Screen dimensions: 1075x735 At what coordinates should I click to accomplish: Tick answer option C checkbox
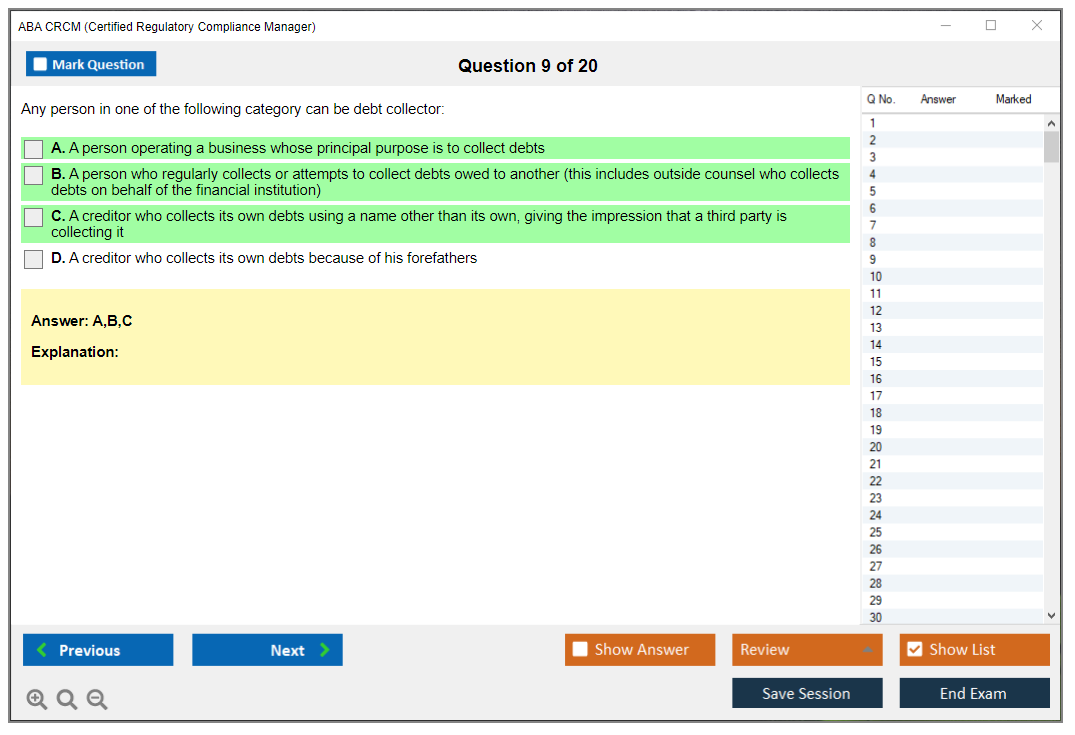click(34, 217)
